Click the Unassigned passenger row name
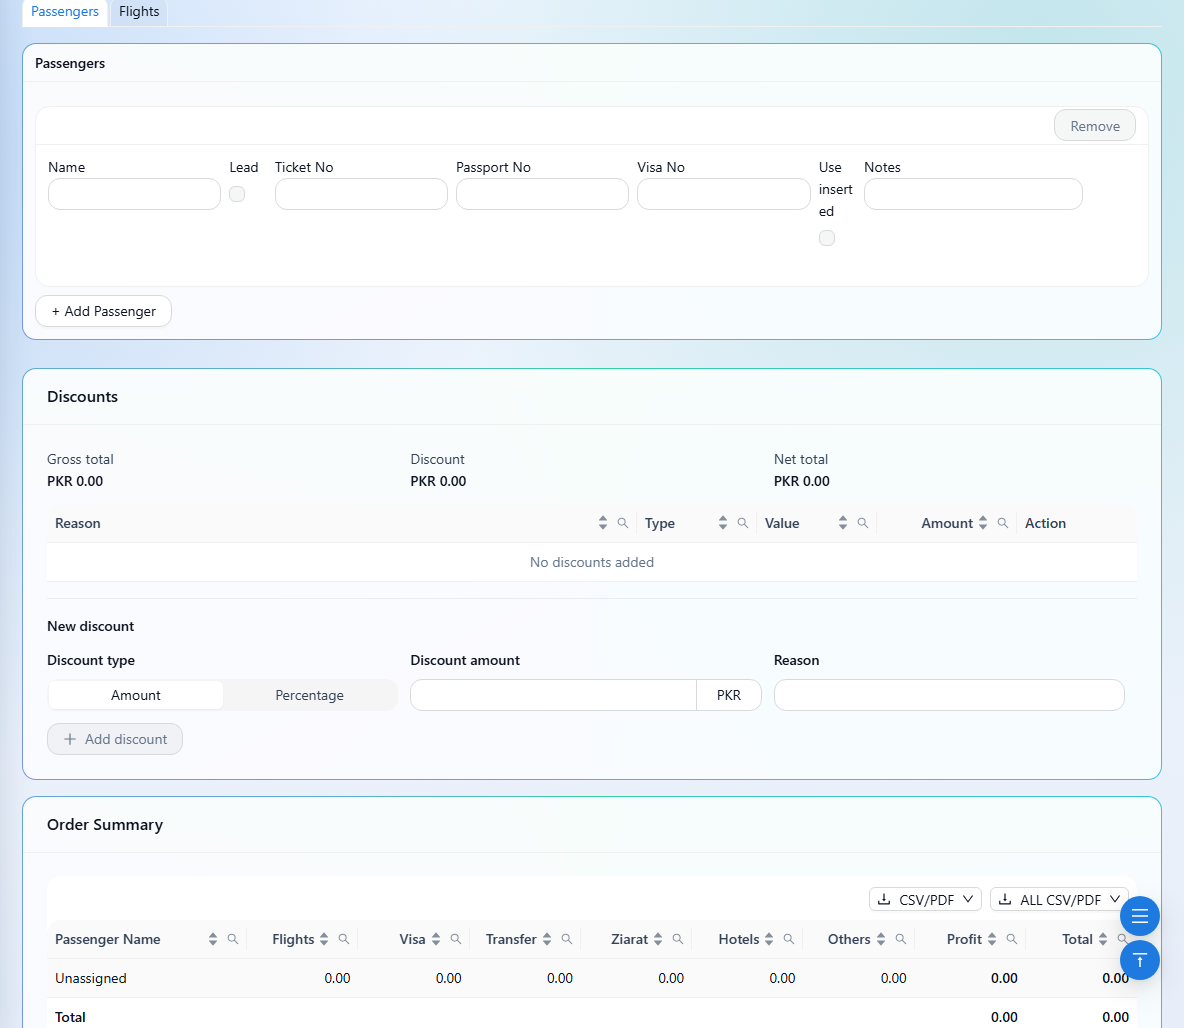Image resolution: width=1184 pixels, height=1028 pixels. point(91,978)
